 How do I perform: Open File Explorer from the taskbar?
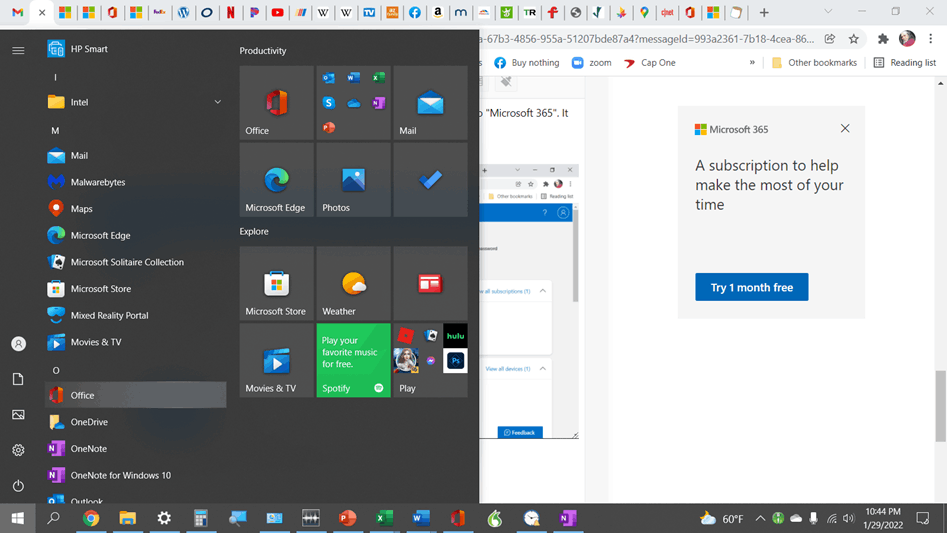tap(127, 518)
